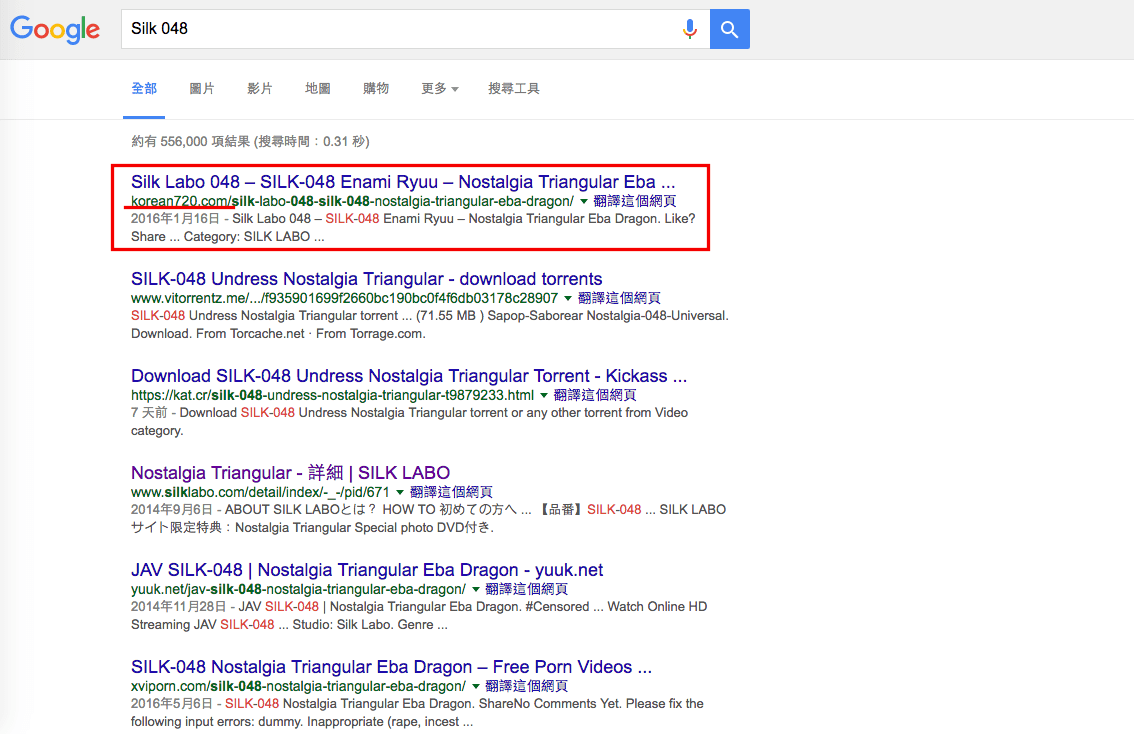Screen dimensions: 1134x734
Task: Expand arrow next to kat.cr URL
Action: (544, 395)
